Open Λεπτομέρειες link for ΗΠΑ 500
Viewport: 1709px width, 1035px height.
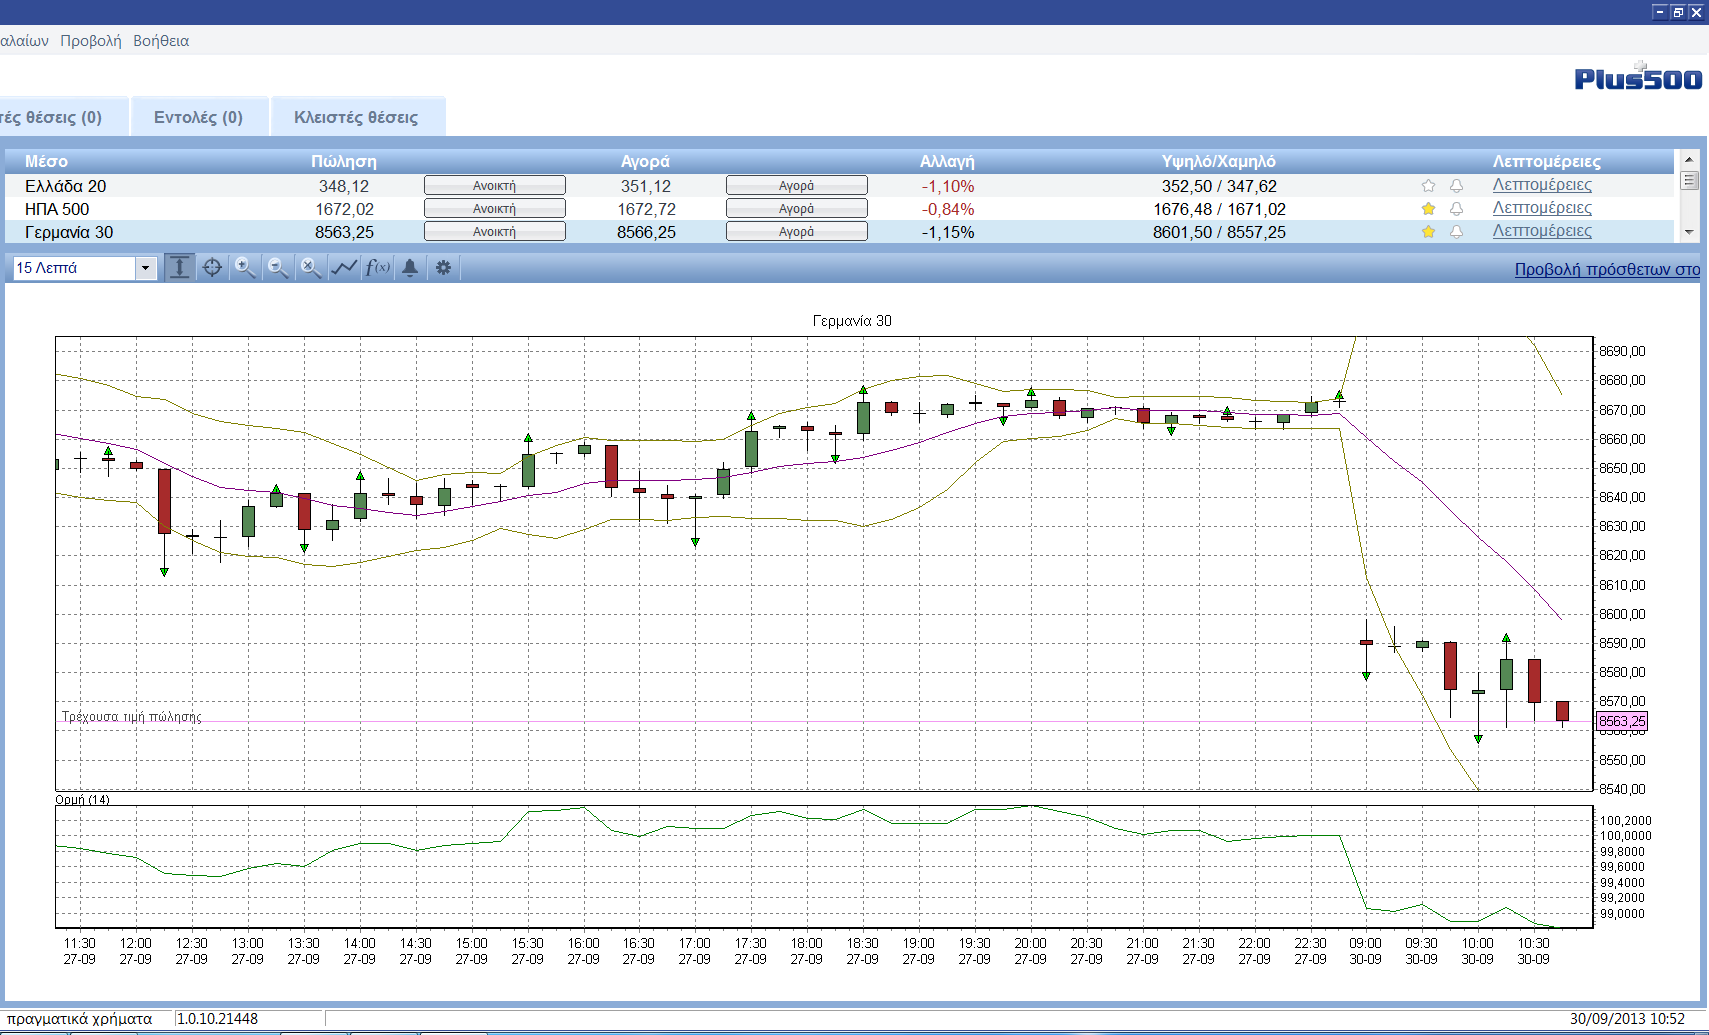pyautogui.click(x=1542, y=208)
